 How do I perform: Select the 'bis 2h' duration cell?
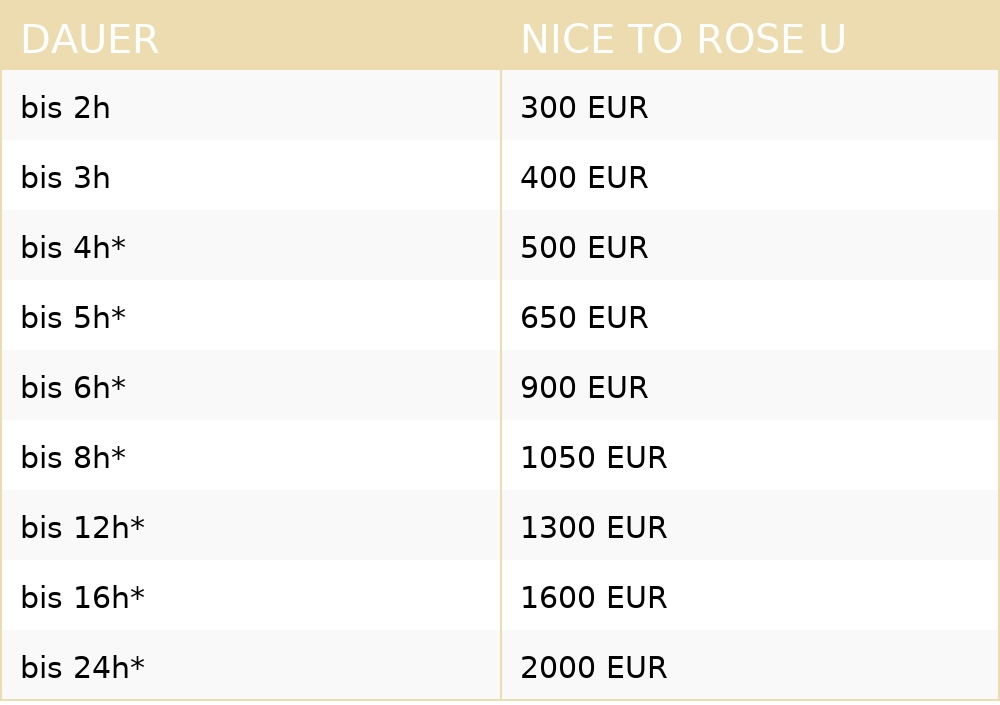click(x=65, y=108)
